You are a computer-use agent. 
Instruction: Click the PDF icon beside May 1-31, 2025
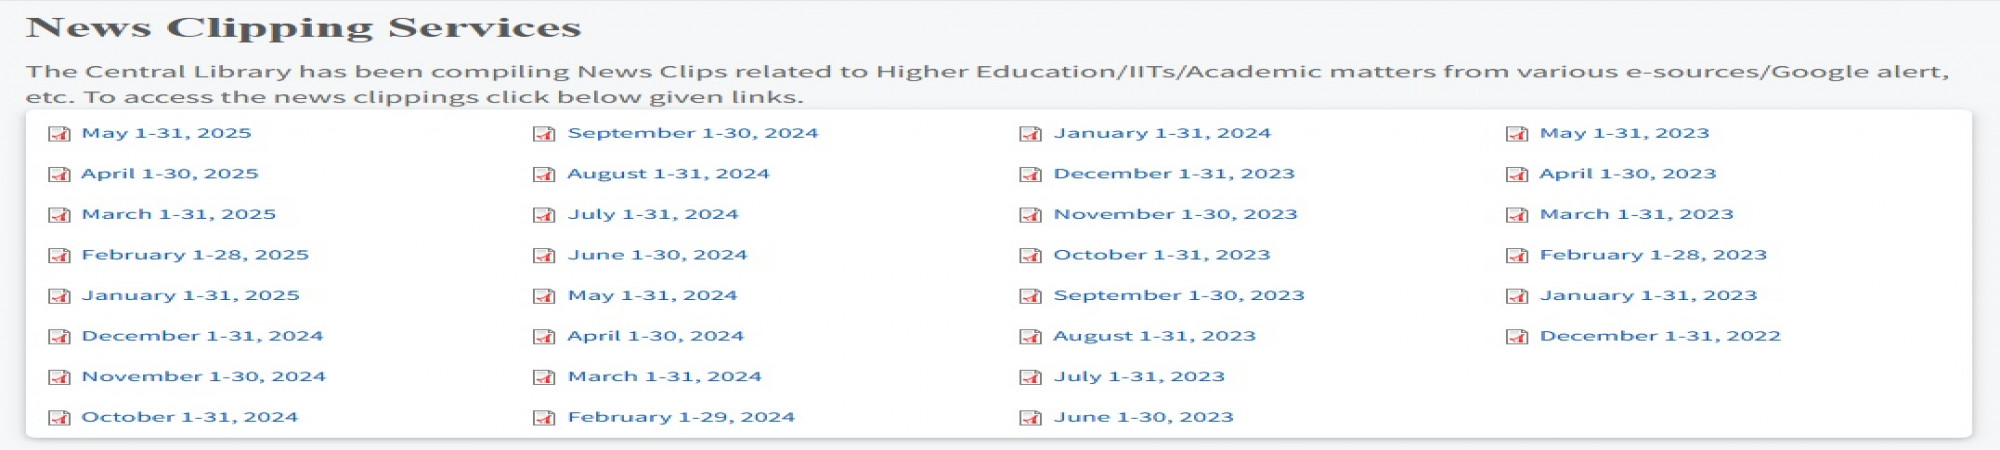(x=60, y=134)
